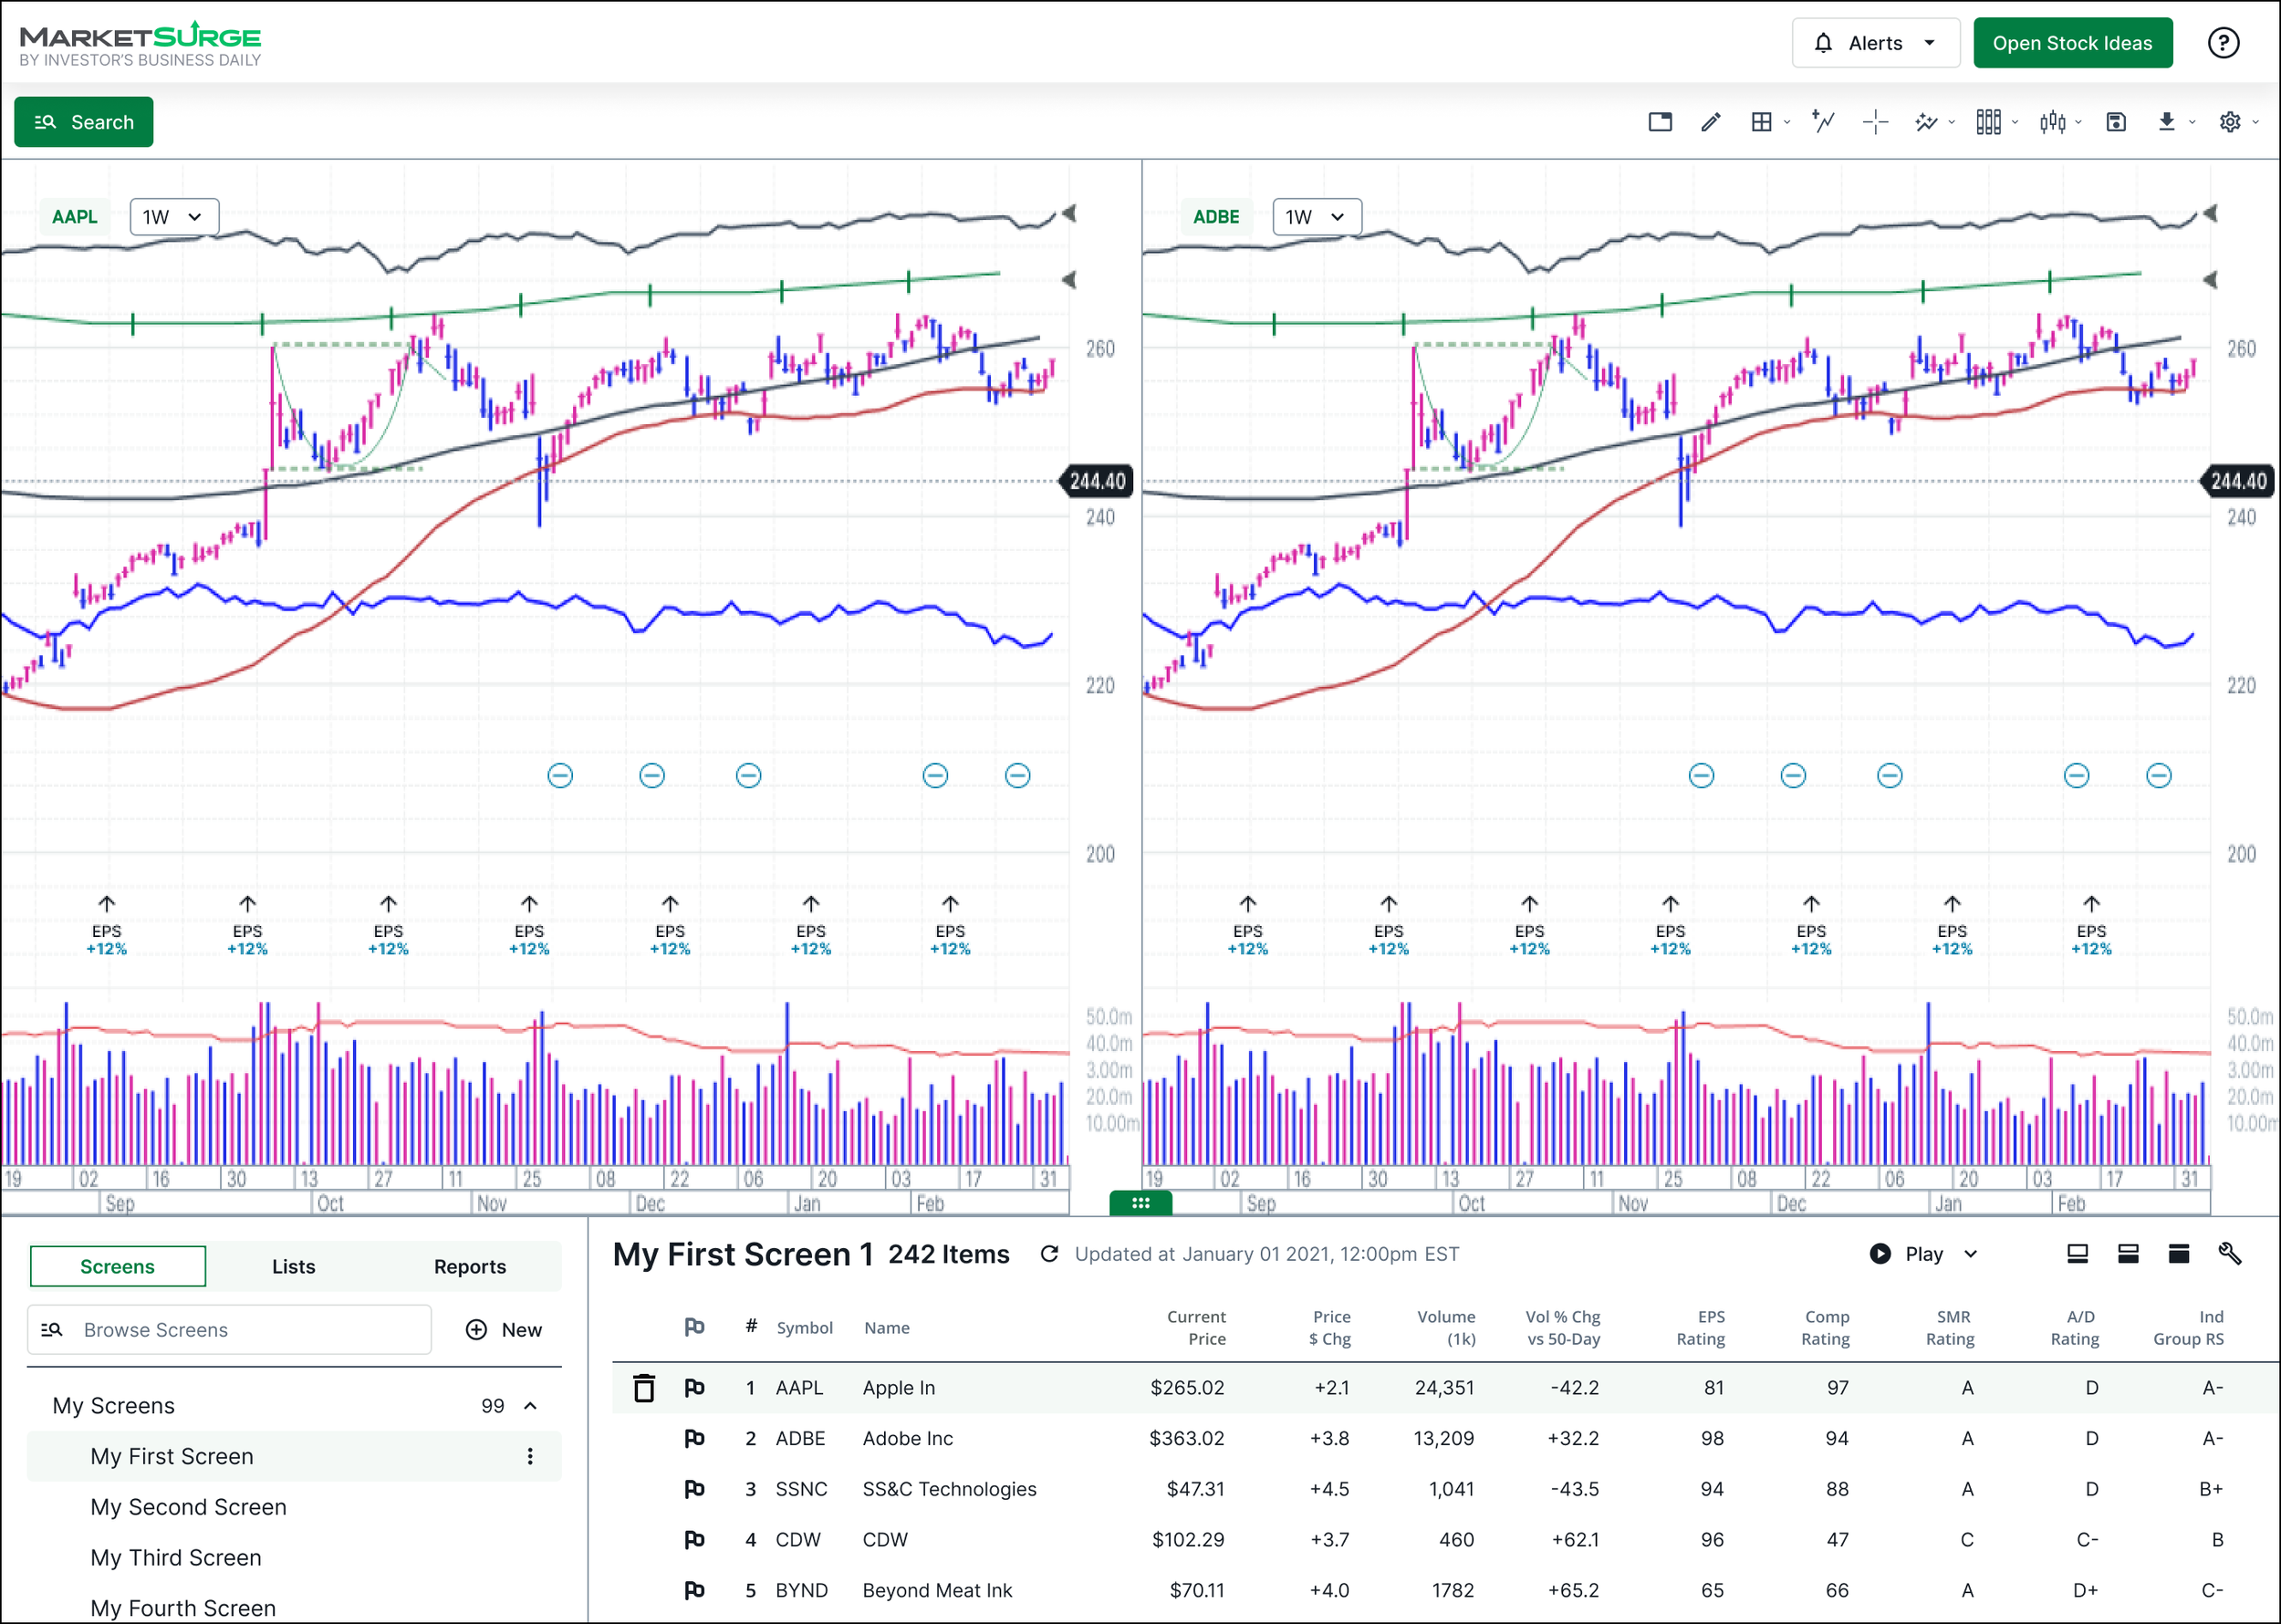Activate the crosshair cursor tool
The width and height of the screenshot is (2281, 1624).
point(1876,122)
